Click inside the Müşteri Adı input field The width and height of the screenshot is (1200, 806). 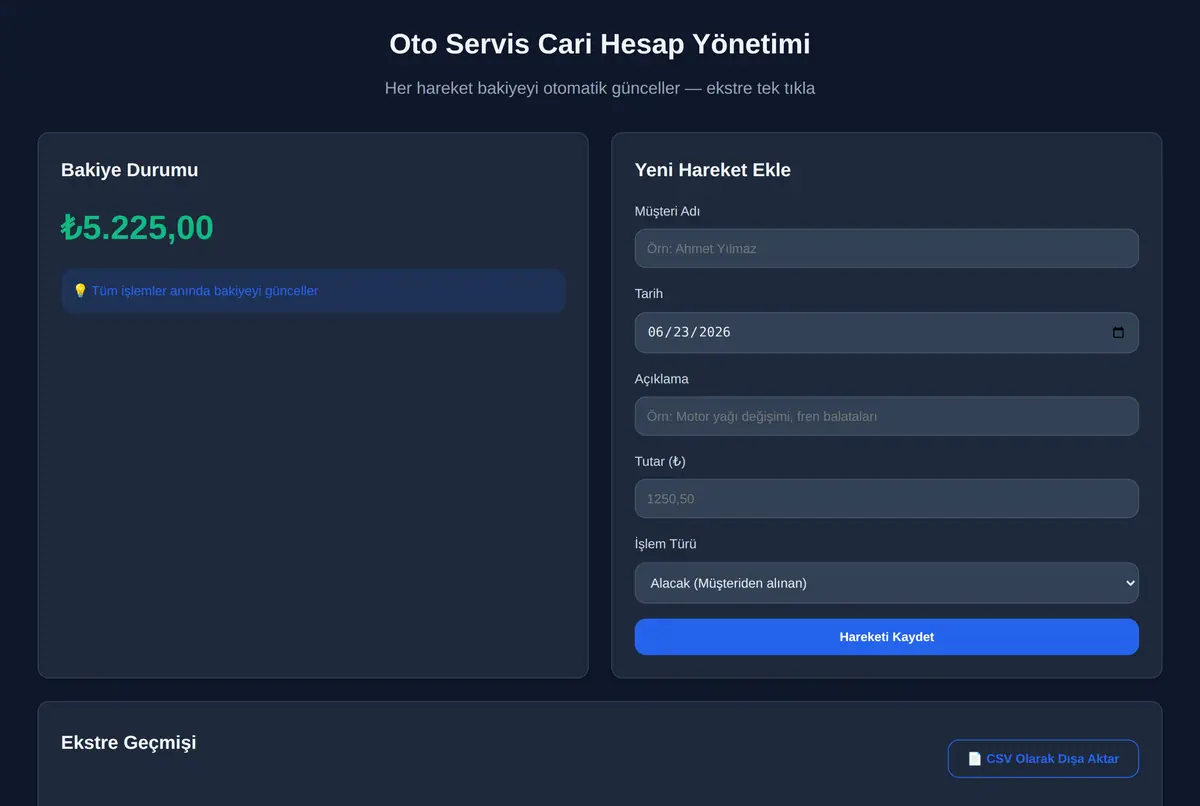[886, 248]
